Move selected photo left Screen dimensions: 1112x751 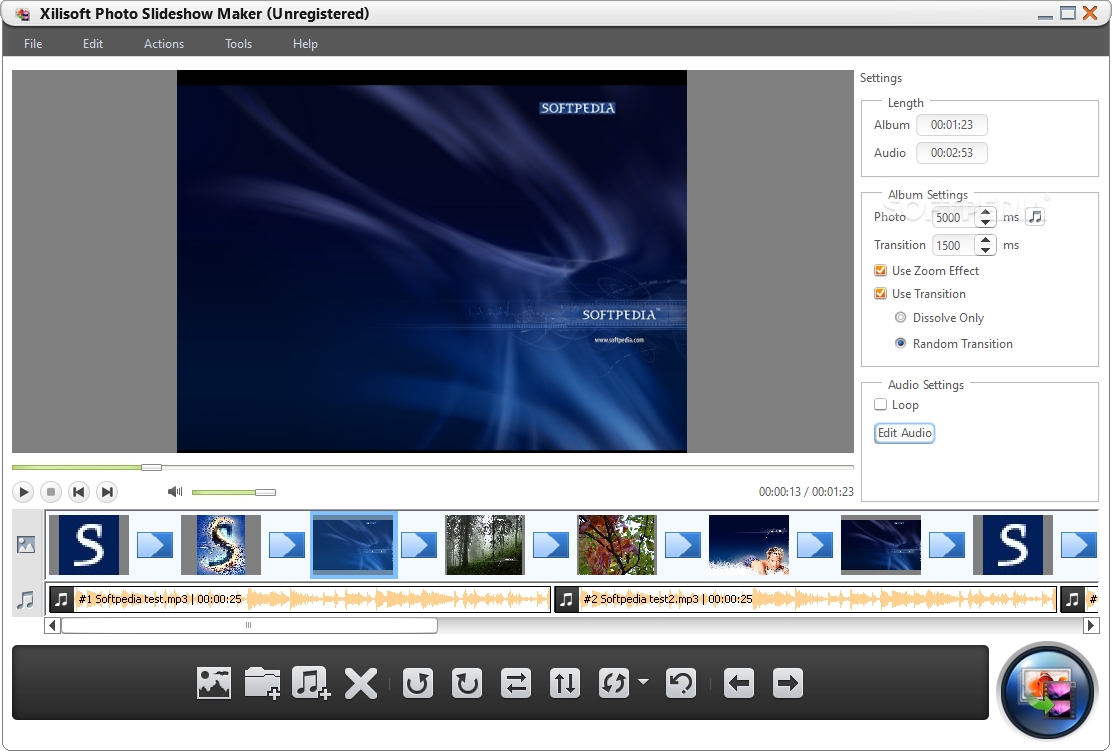pyautogui.click(x=739, y=684)
